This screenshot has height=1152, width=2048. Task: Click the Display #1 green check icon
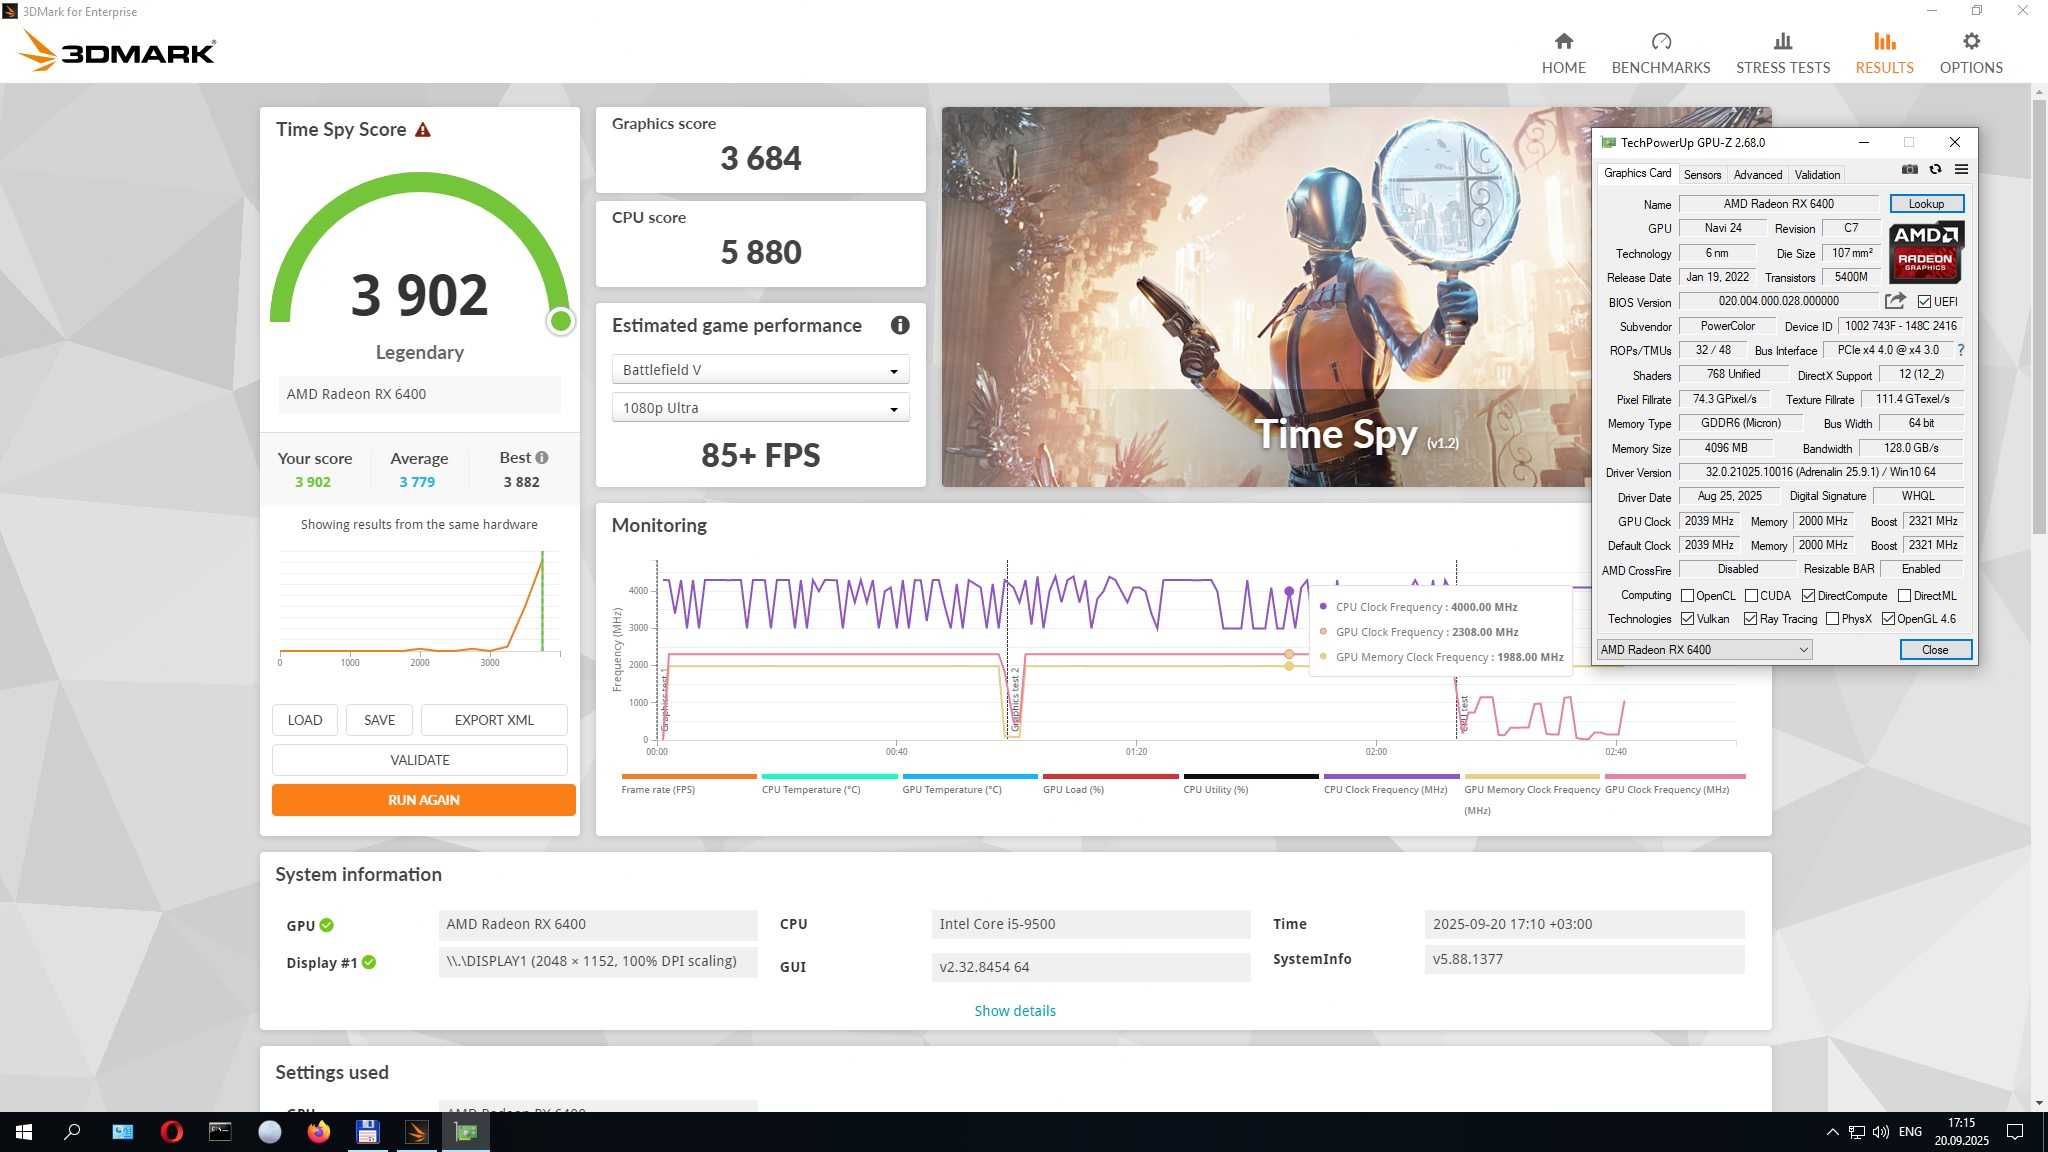pyautogui.click(x=369, y=962)
